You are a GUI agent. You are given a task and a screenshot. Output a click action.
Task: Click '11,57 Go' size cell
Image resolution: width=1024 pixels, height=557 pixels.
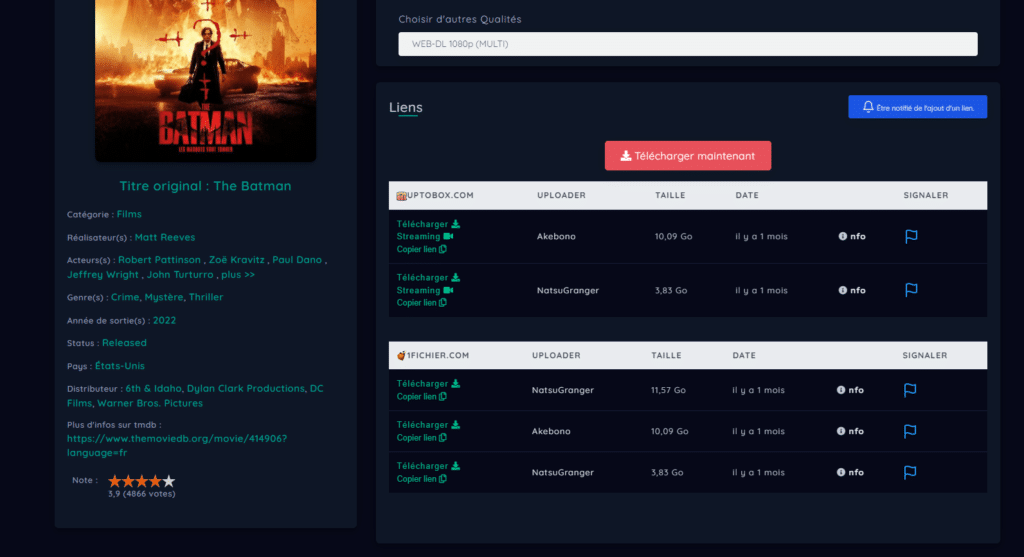(x=668, y=390)
